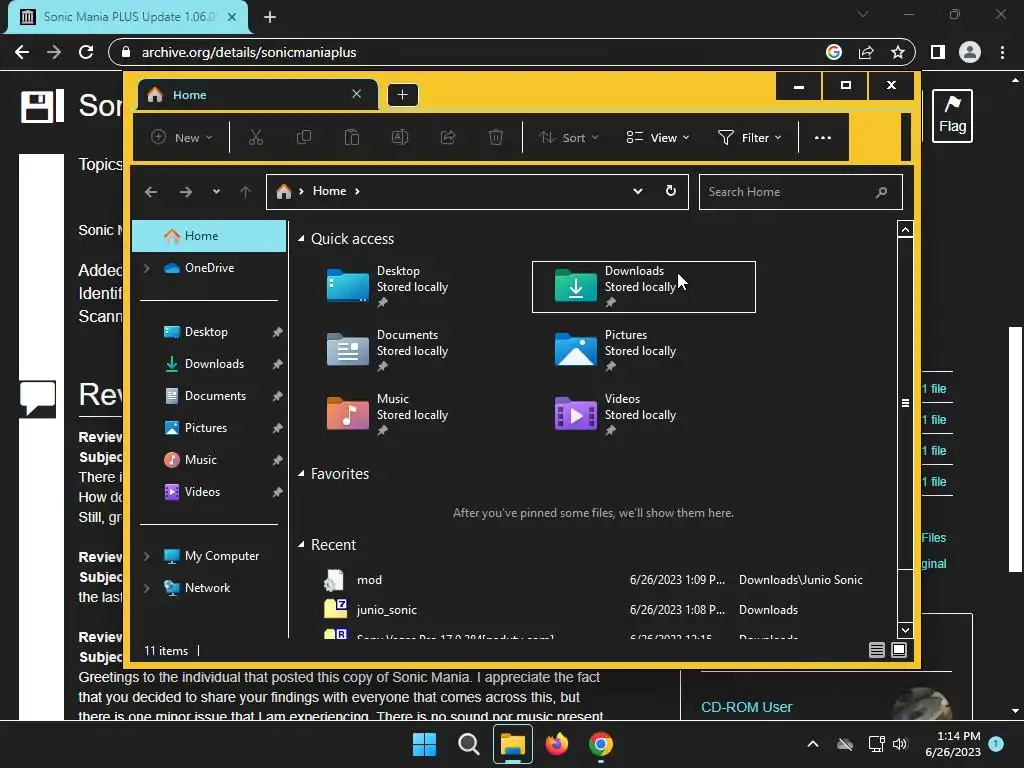
Task: Open the Sort options dropdown
Action: [568, 138]
